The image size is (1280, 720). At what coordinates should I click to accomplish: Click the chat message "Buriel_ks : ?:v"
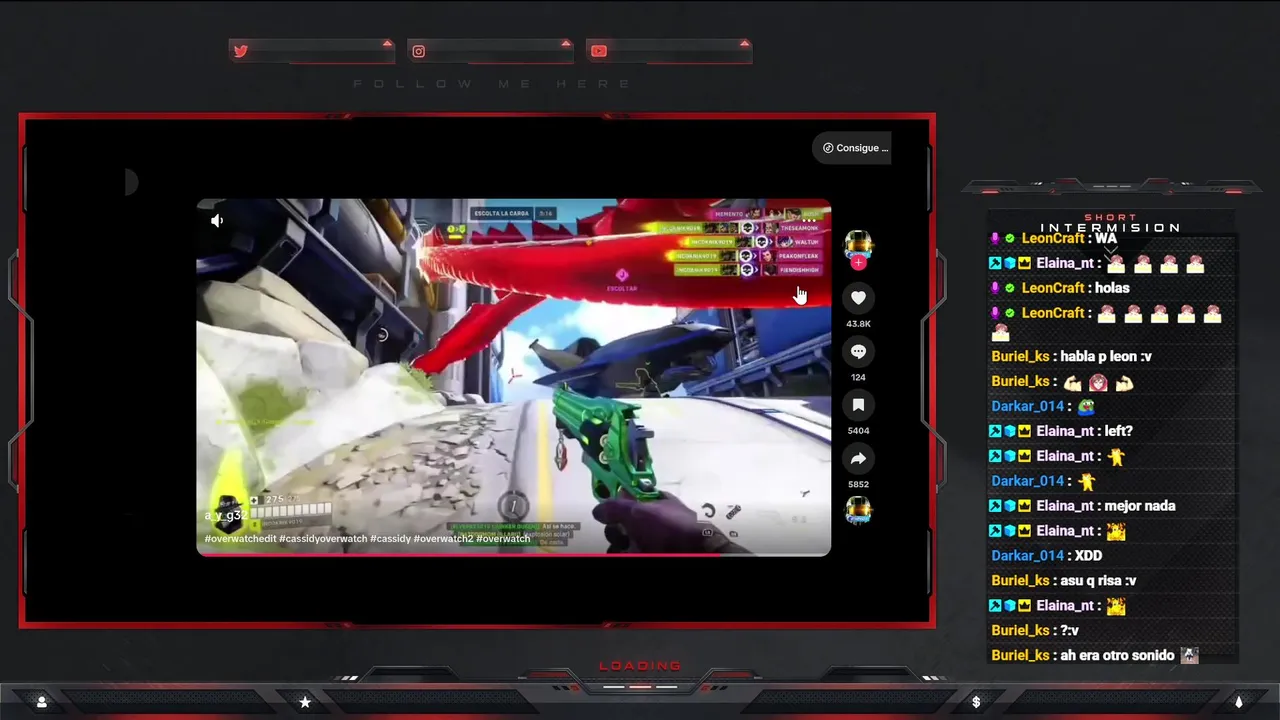point(1035,631)
